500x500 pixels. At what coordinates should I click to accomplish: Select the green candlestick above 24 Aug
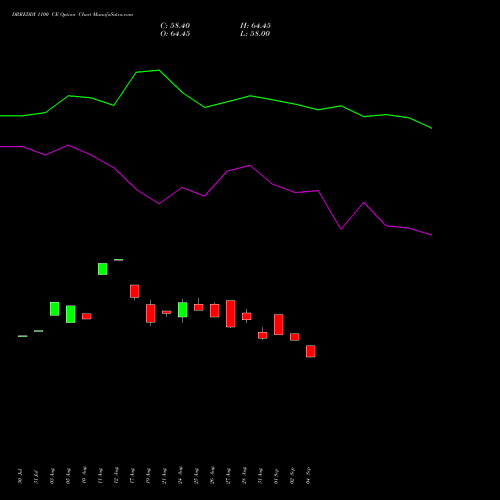click(183, 310)
